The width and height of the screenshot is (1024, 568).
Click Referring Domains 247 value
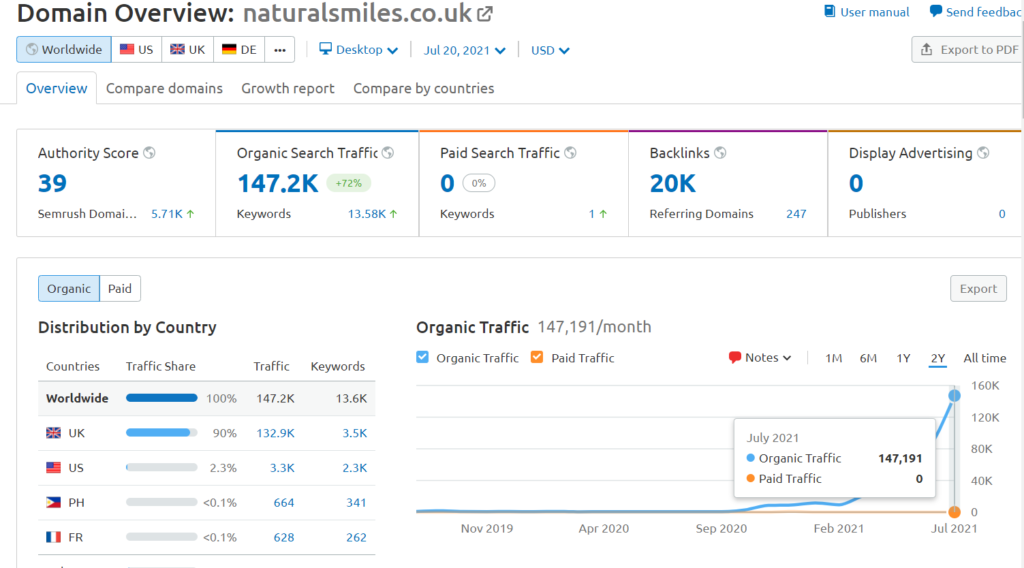click(x=796, y=213)
